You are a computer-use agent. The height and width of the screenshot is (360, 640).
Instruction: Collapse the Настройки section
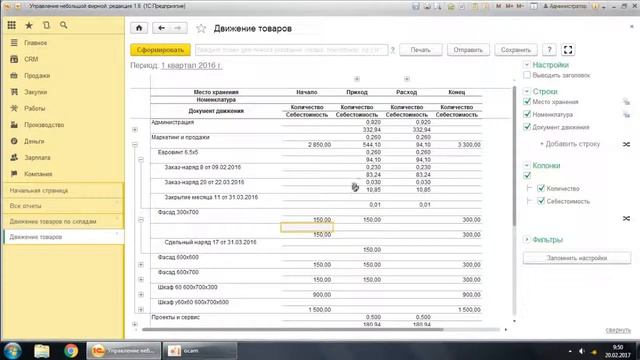pos(527,65)
